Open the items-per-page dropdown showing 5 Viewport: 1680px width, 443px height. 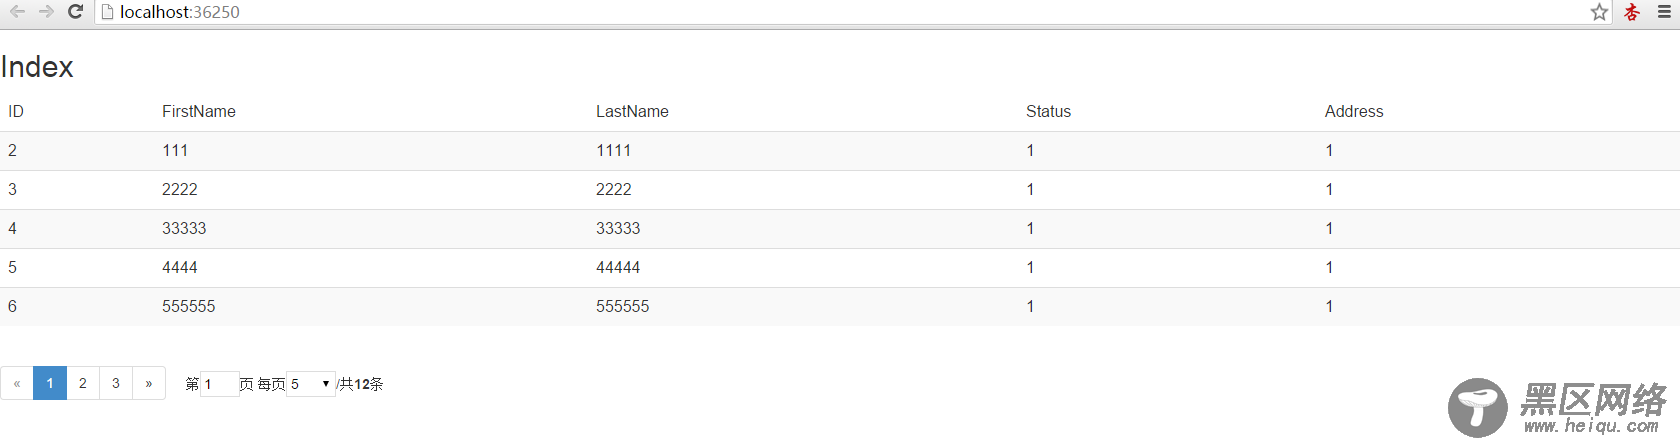(311, 384)
